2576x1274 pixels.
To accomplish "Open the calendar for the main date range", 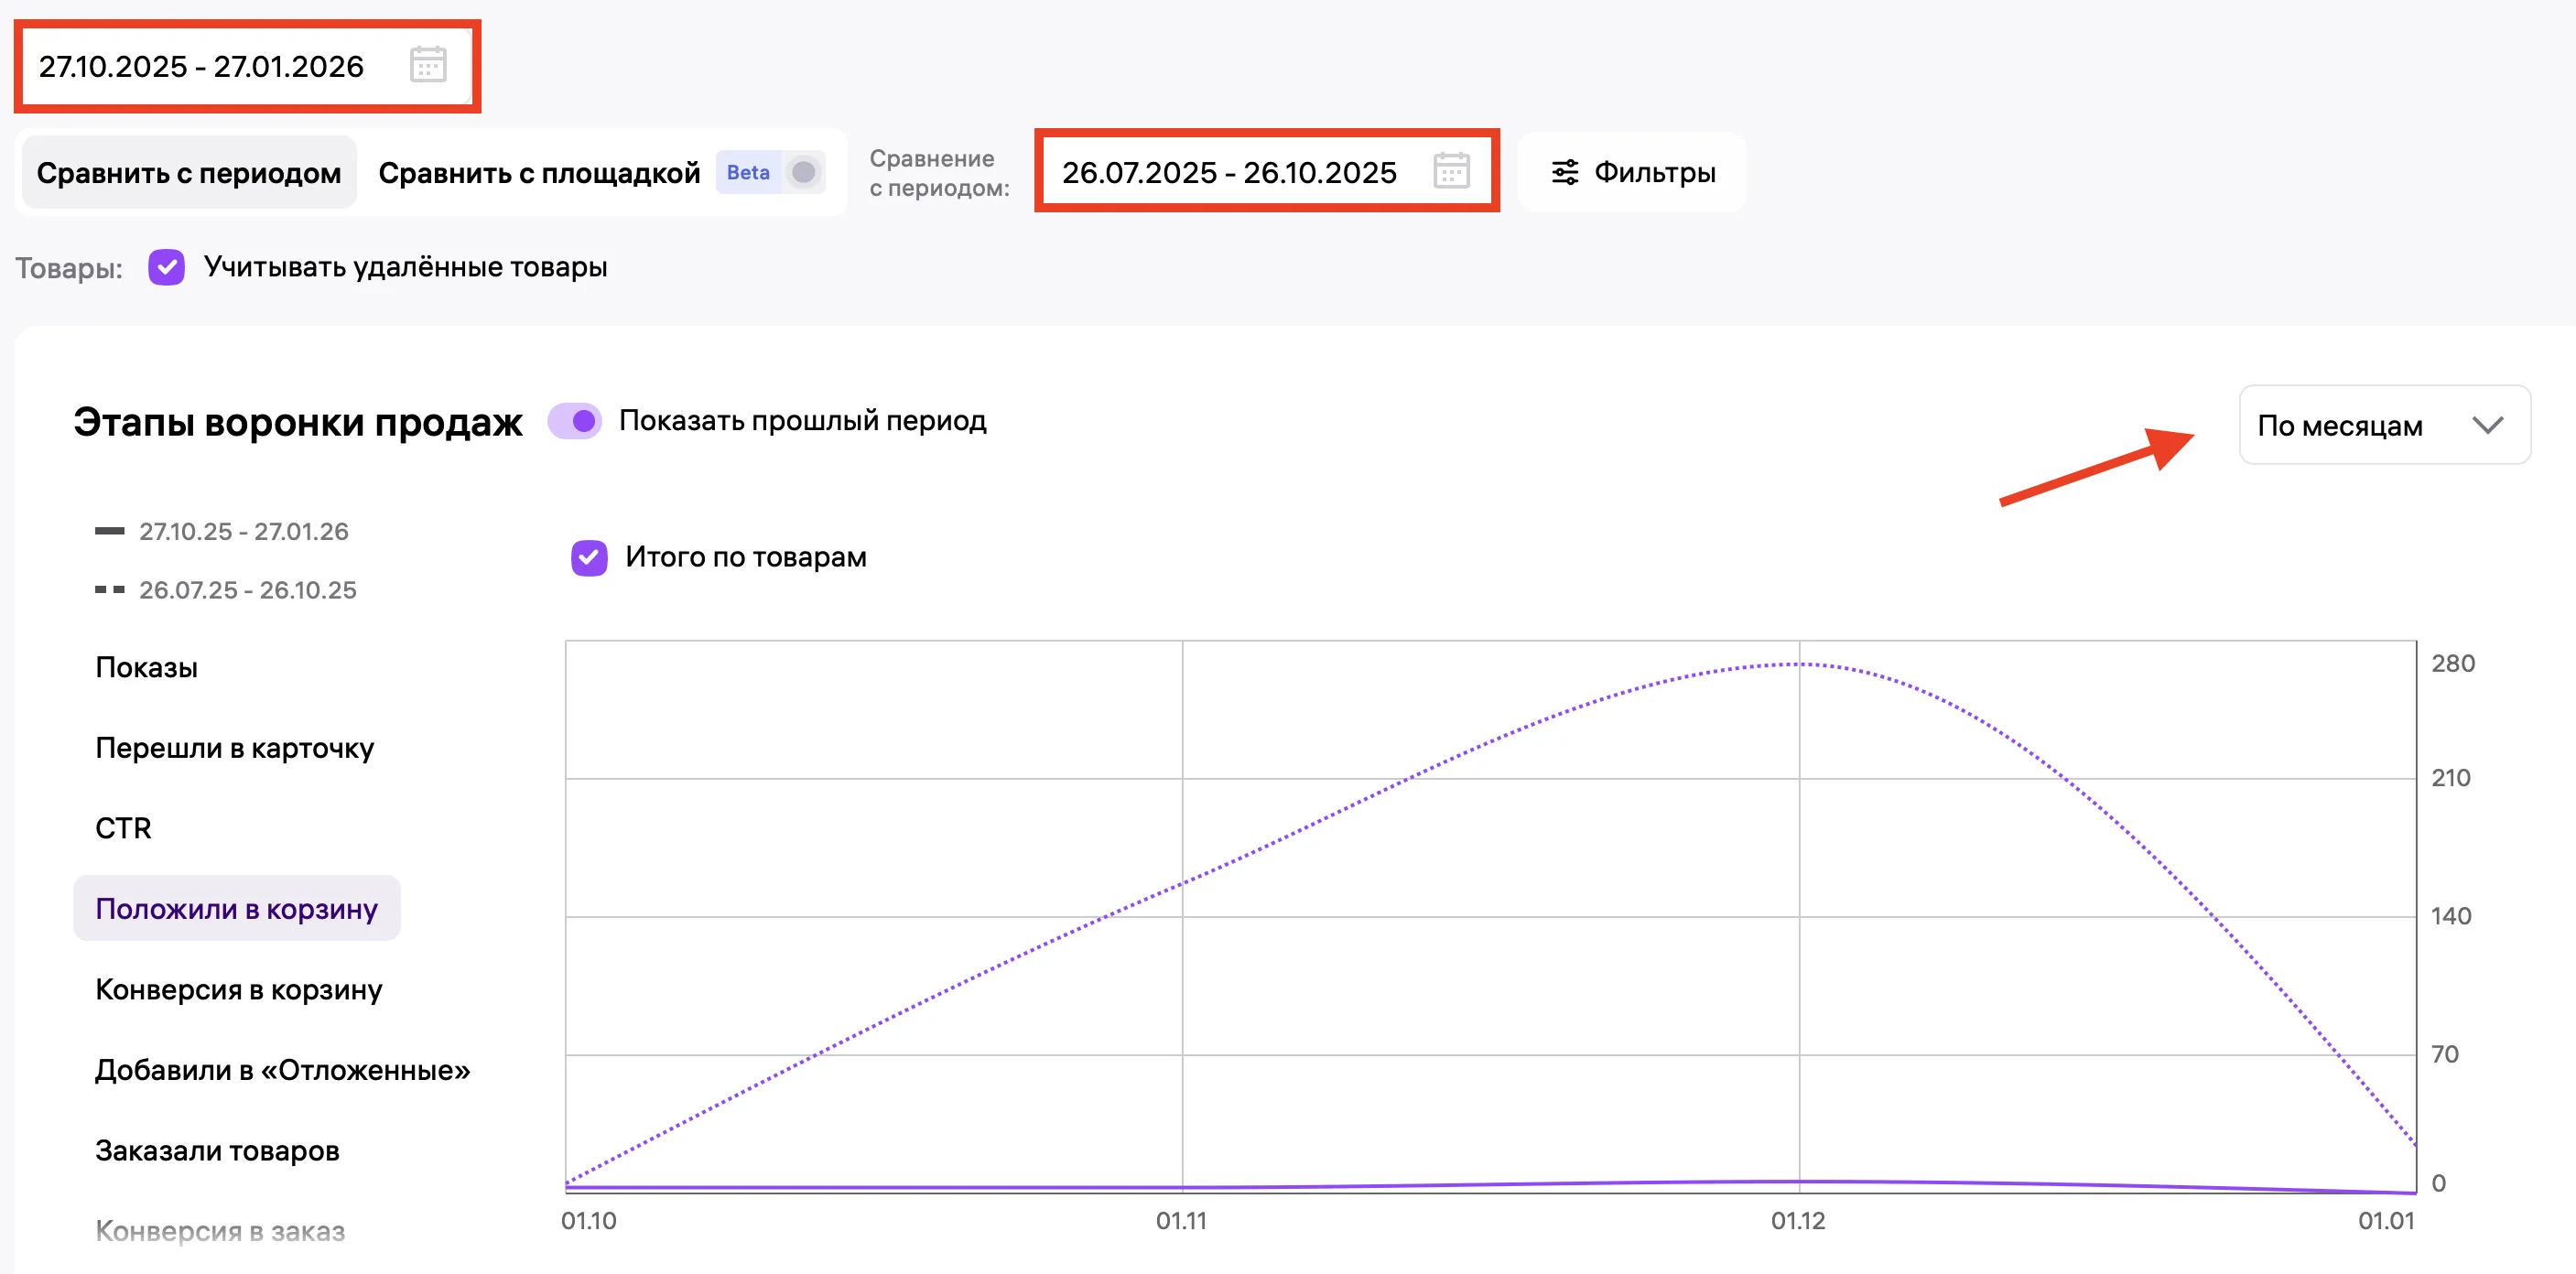I will [x=428, y=66].
